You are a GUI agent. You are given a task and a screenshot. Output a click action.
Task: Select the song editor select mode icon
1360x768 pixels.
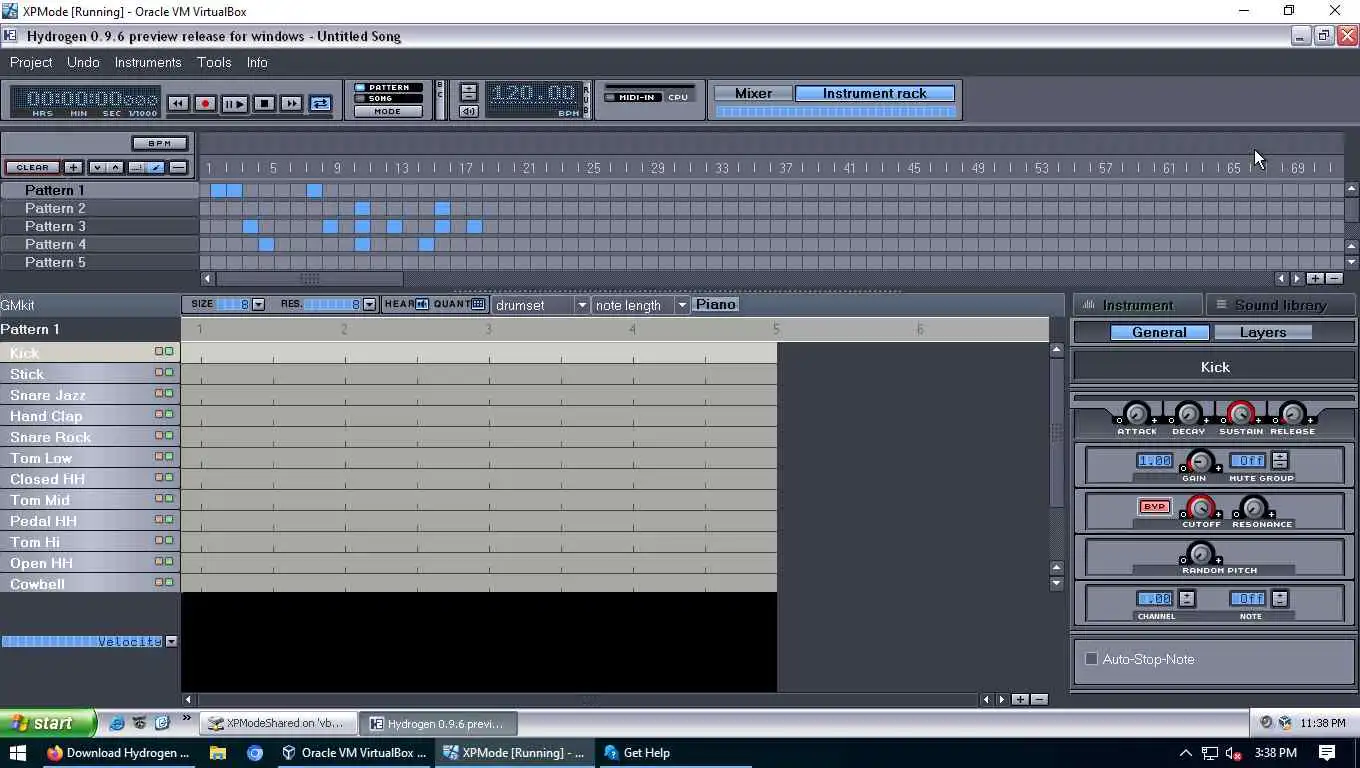click(137, 167)
